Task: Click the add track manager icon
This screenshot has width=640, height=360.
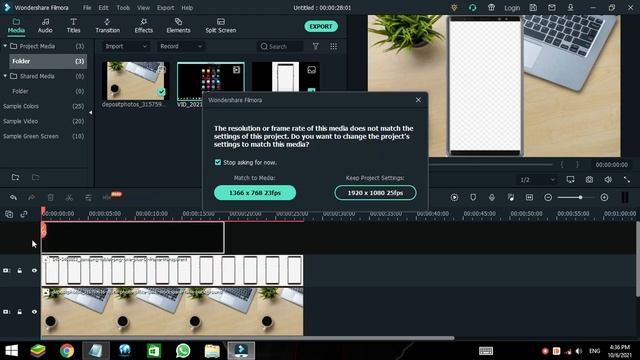Action: coord(9,214)
